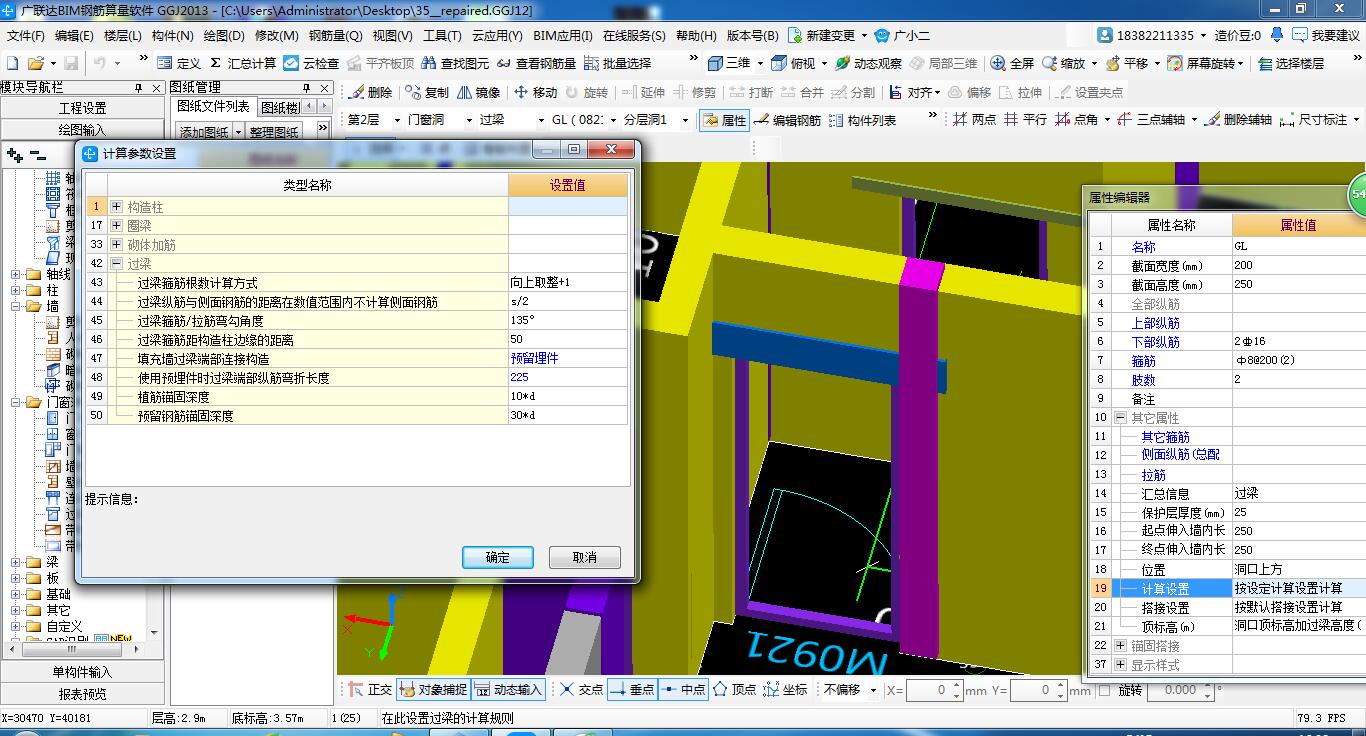Click 我要建议 feedback icon
This screenshot has height=736, width=1366.
click(1325, 35)
